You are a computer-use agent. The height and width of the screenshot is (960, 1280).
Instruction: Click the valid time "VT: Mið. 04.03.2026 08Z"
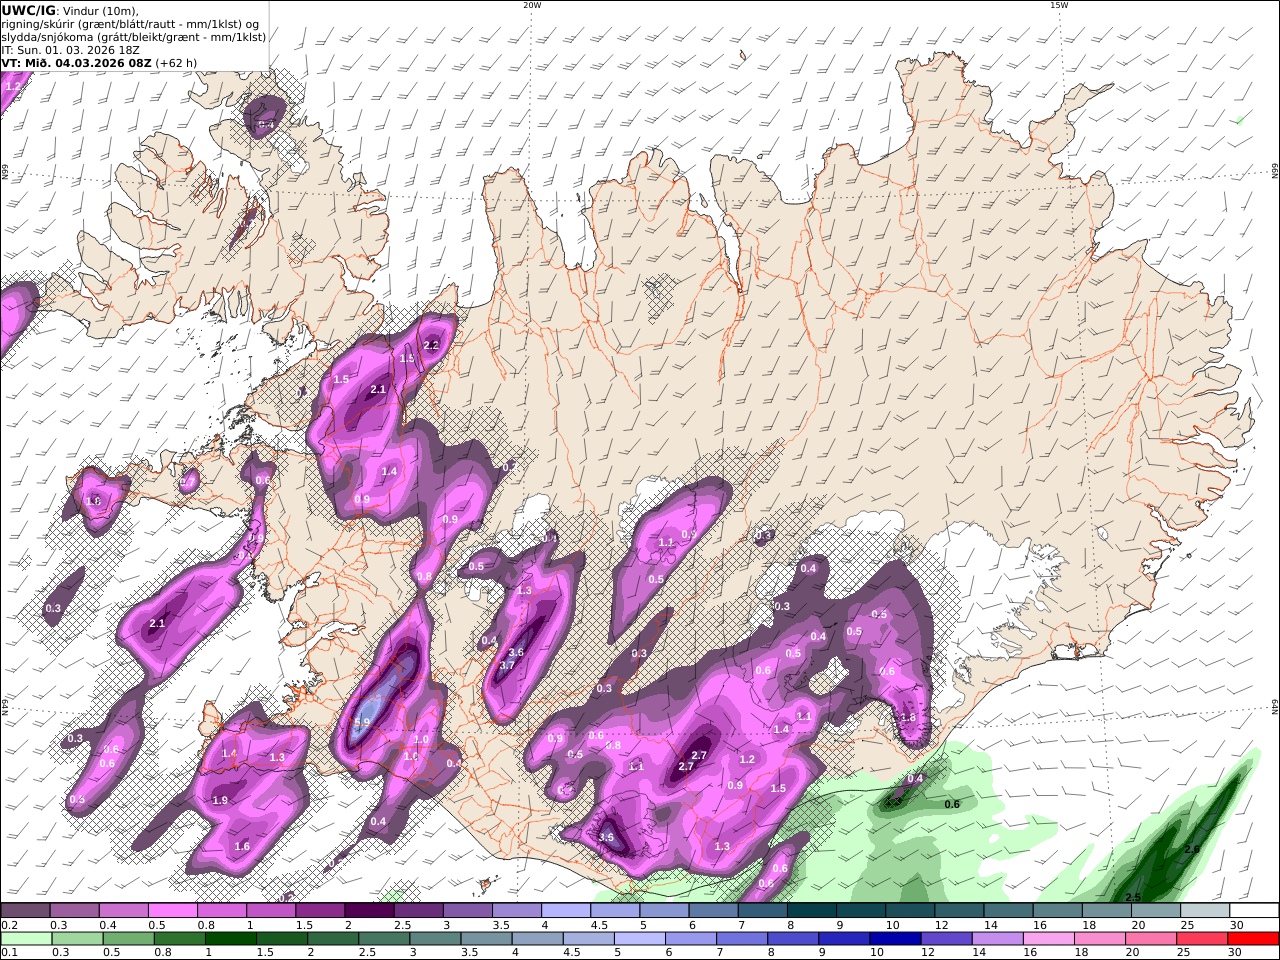click(76, 62)
